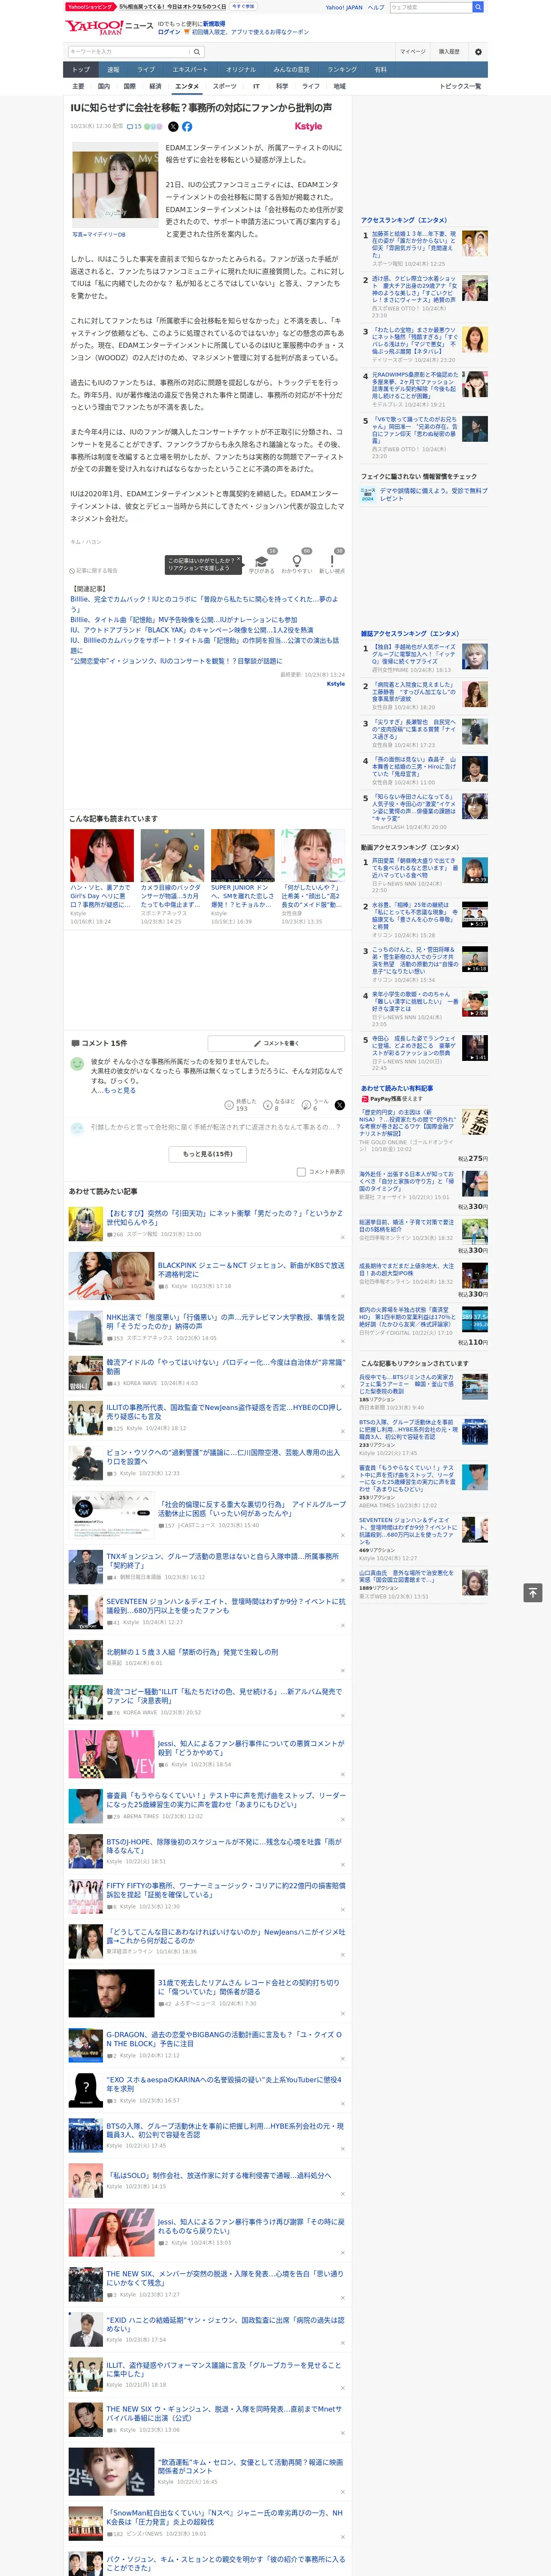Image resolution: width=551 pixels, height=2576 pixels.
Task: Open the settings gear icon
Action: [478, 51]
